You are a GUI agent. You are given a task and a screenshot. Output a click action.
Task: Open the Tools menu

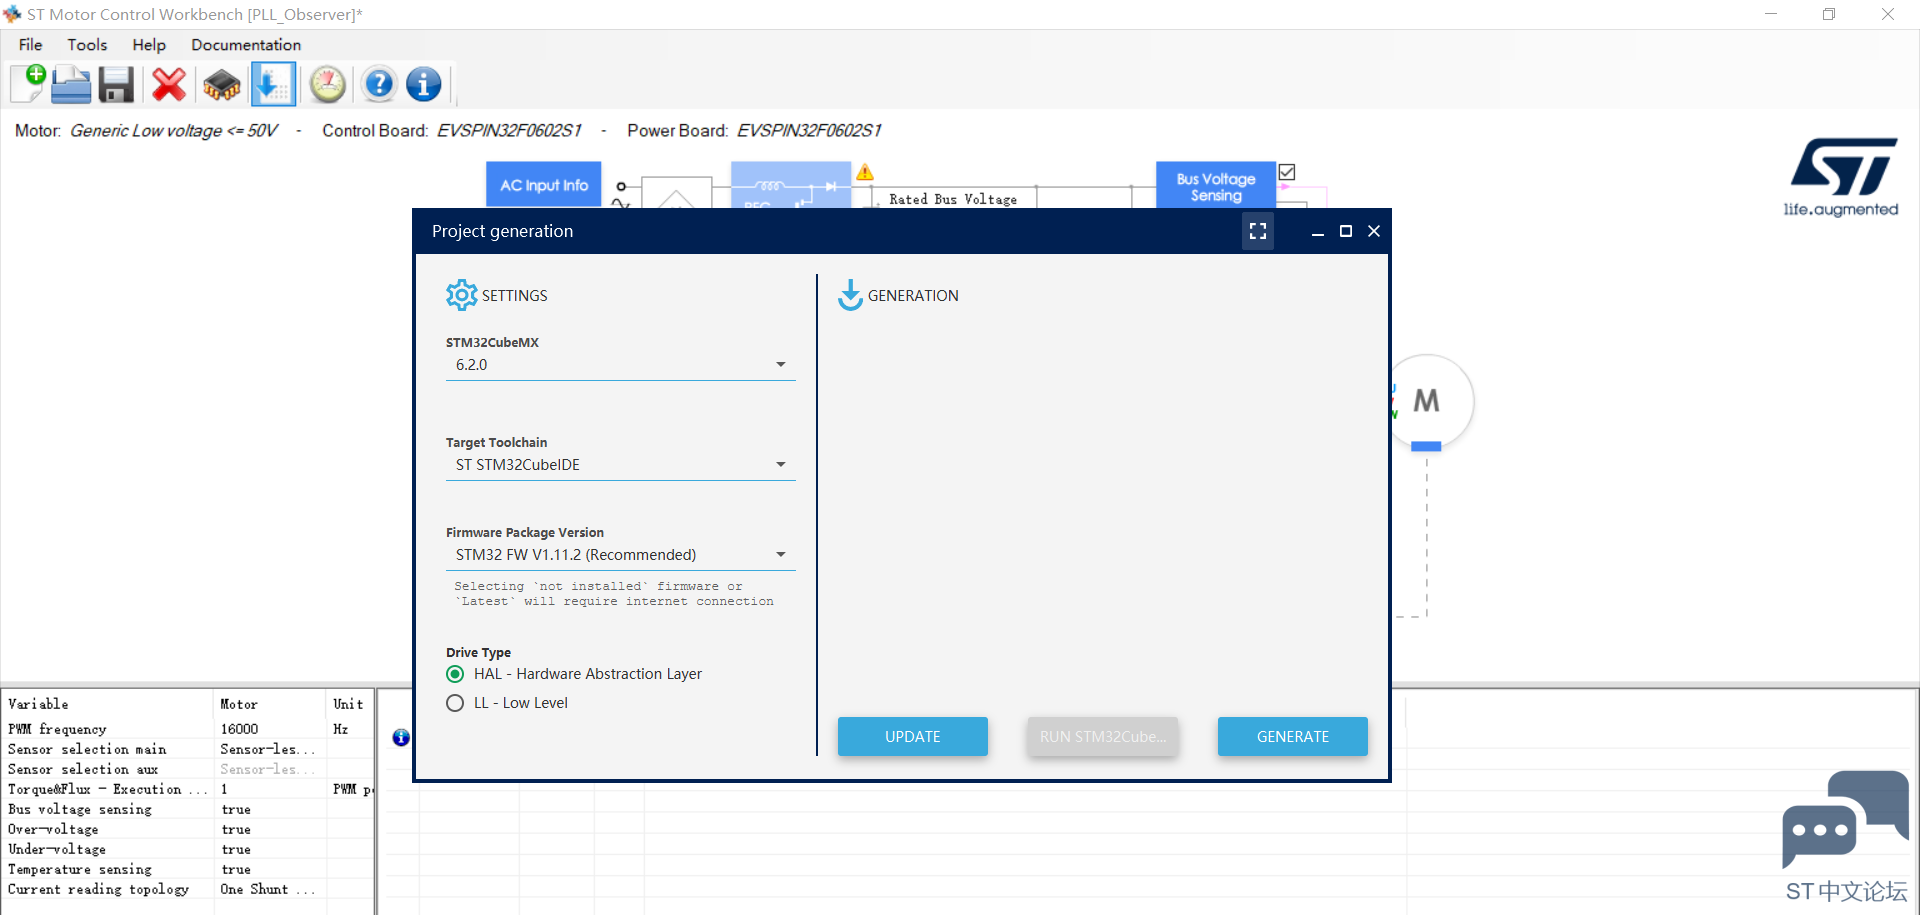[87, 45]
